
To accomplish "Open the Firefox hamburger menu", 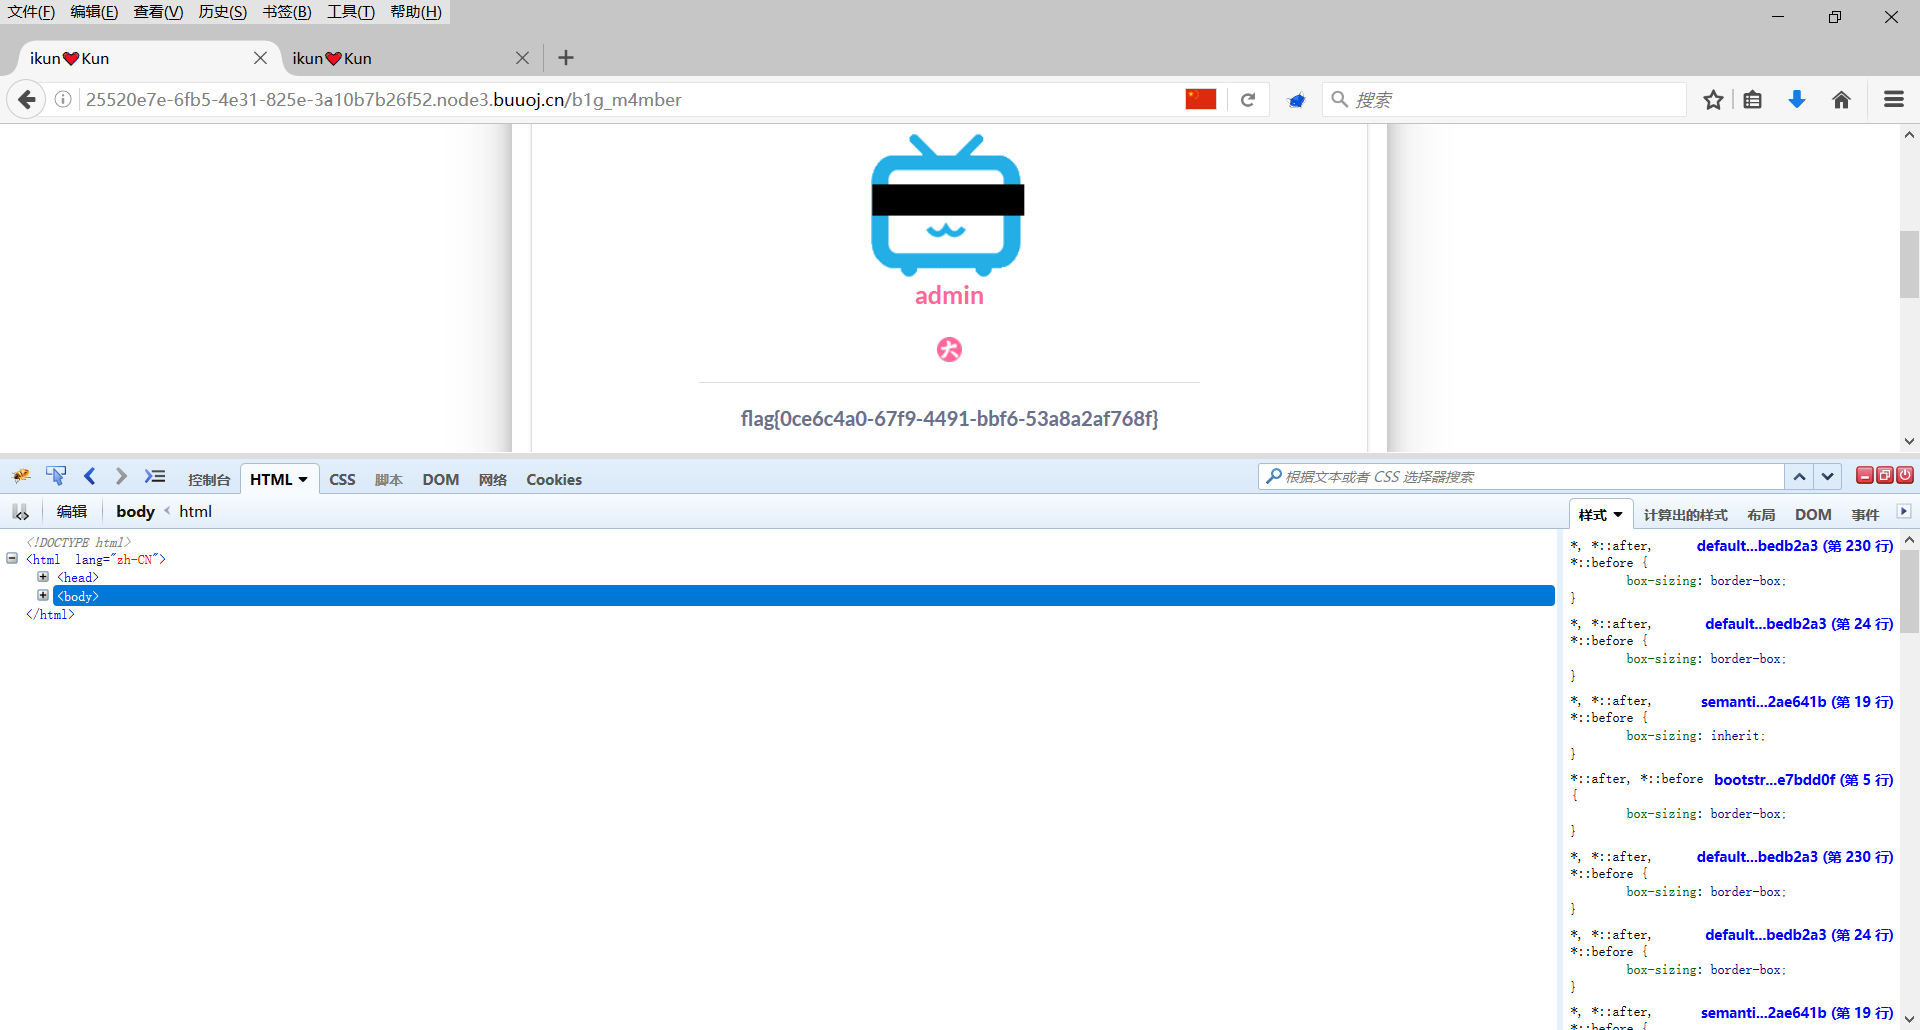I will (1893, 99).
